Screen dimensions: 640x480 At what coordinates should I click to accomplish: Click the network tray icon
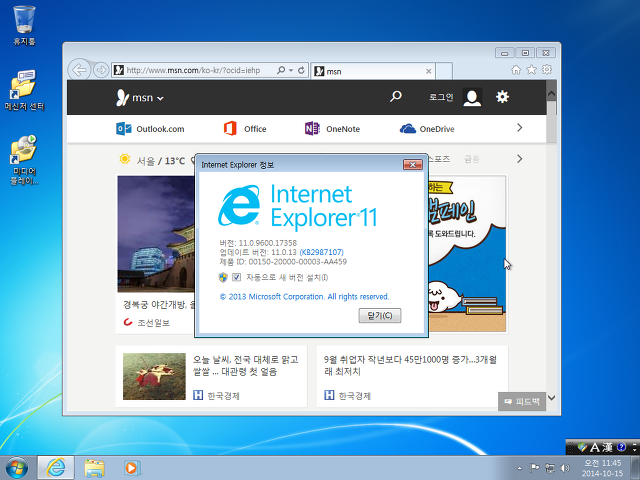[550, 468]
